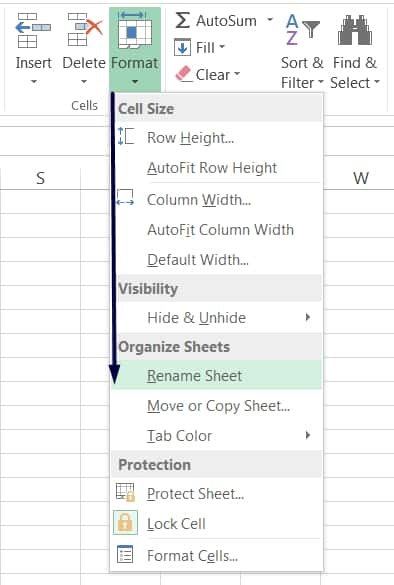Click the Sort & Filter icon
The height and width of the screenshot is (585, 394).
[x=303, y=29]
